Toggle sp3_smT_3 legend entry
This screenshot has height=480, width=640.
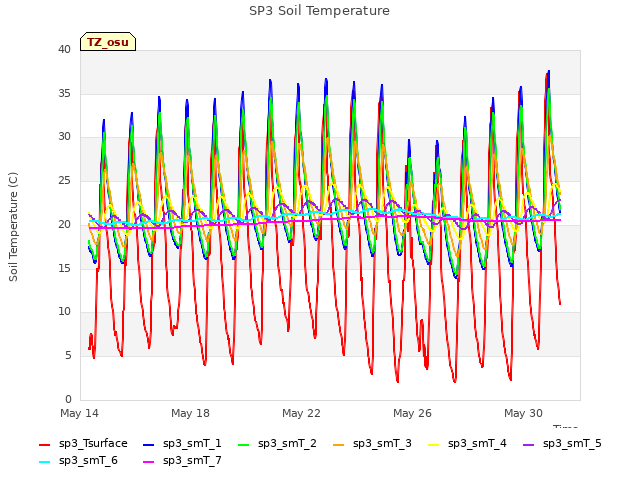[372, 444]
